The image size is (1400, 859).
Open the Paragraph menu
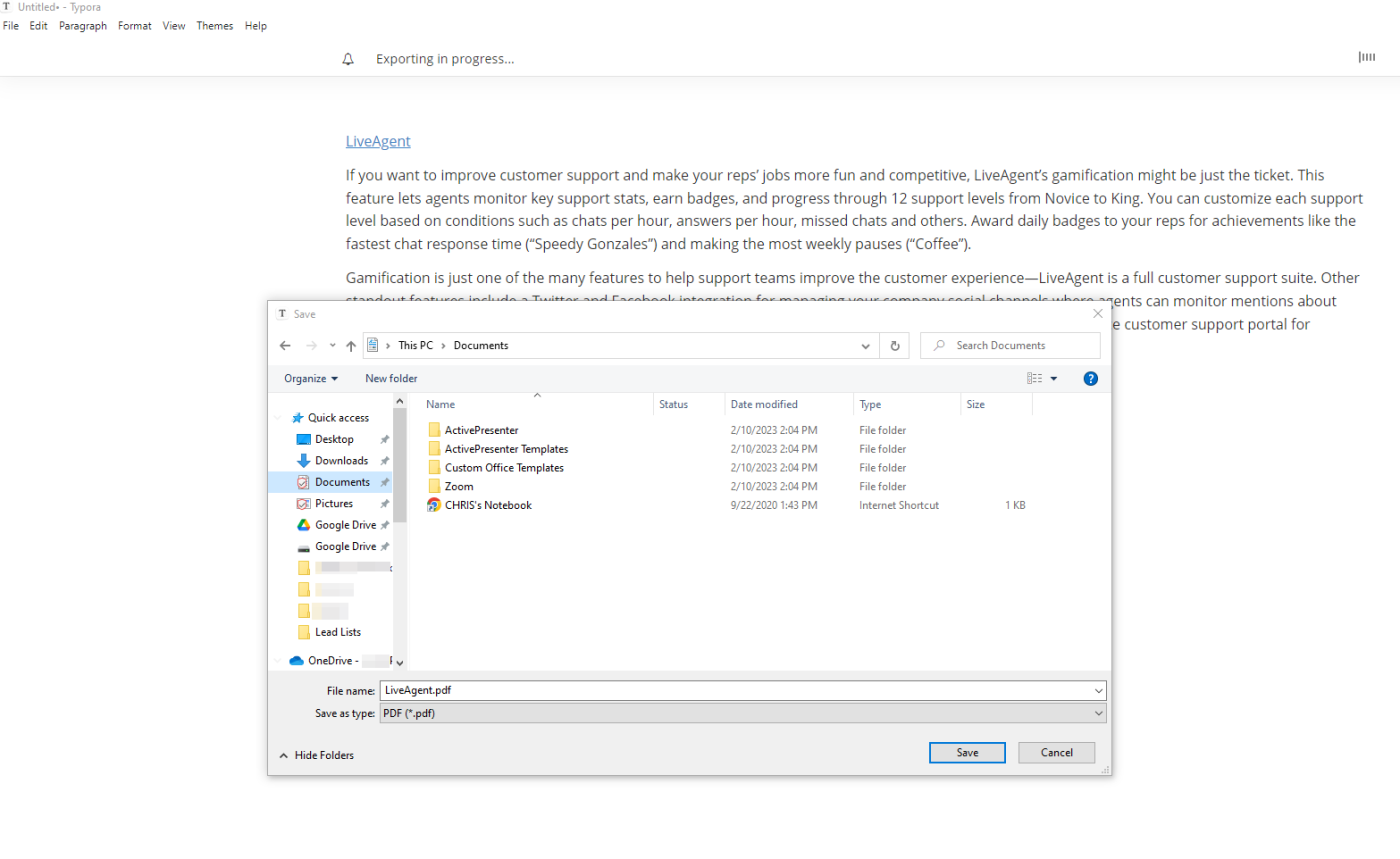(x=83, y=26)
